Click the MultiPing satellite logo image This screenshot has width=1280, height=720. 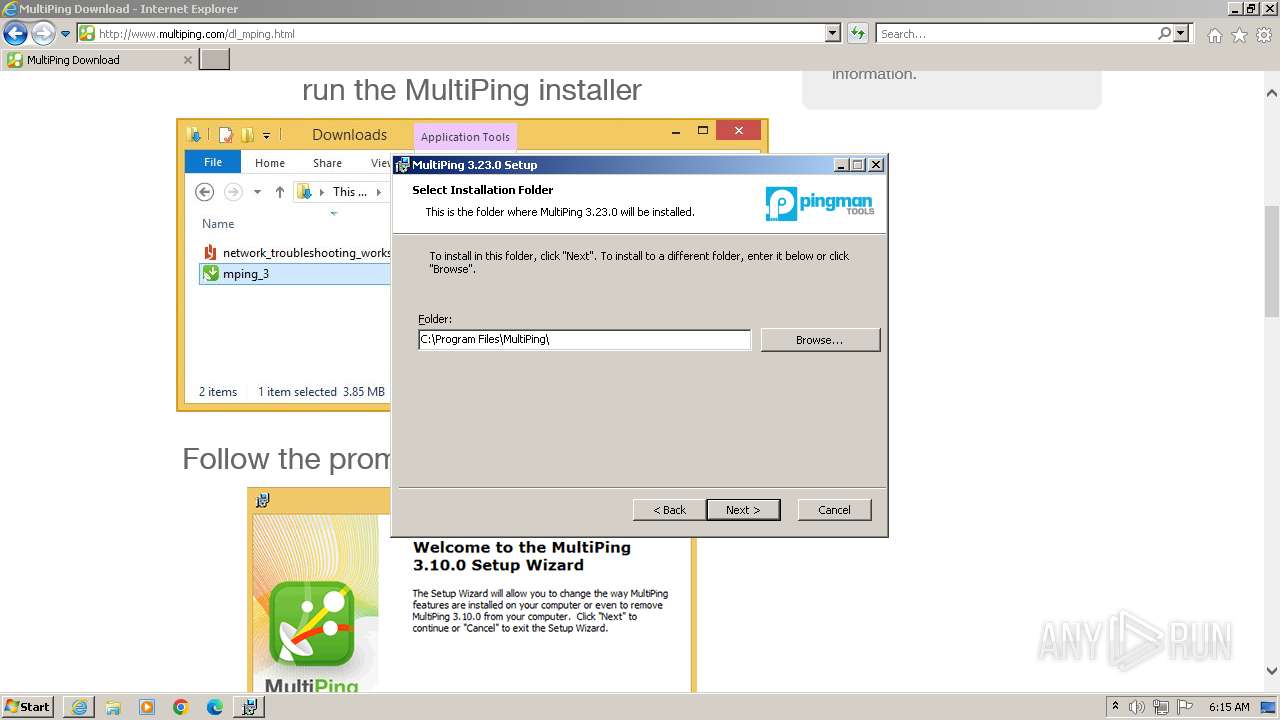click(312, 626)
